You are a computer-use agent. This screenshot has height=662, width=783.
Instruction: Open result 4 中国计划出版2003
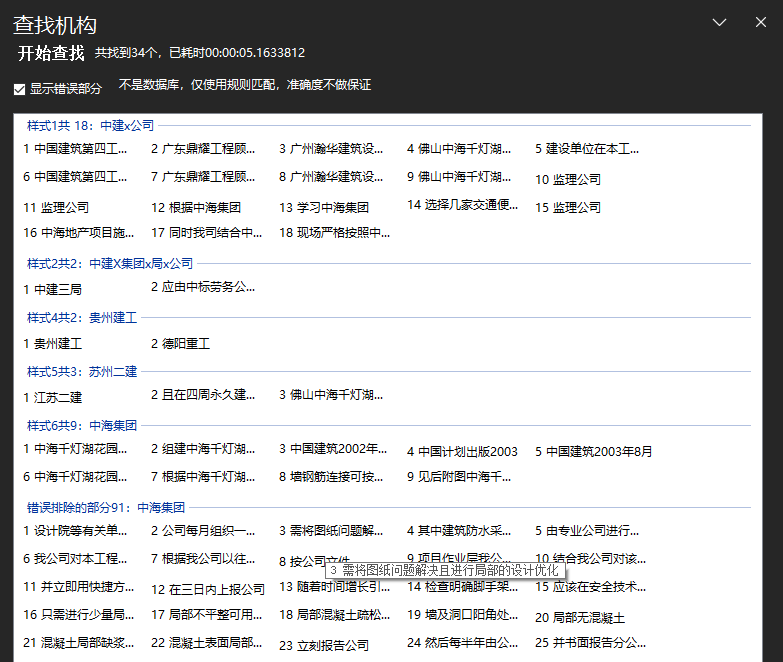(x=462, y=452)
